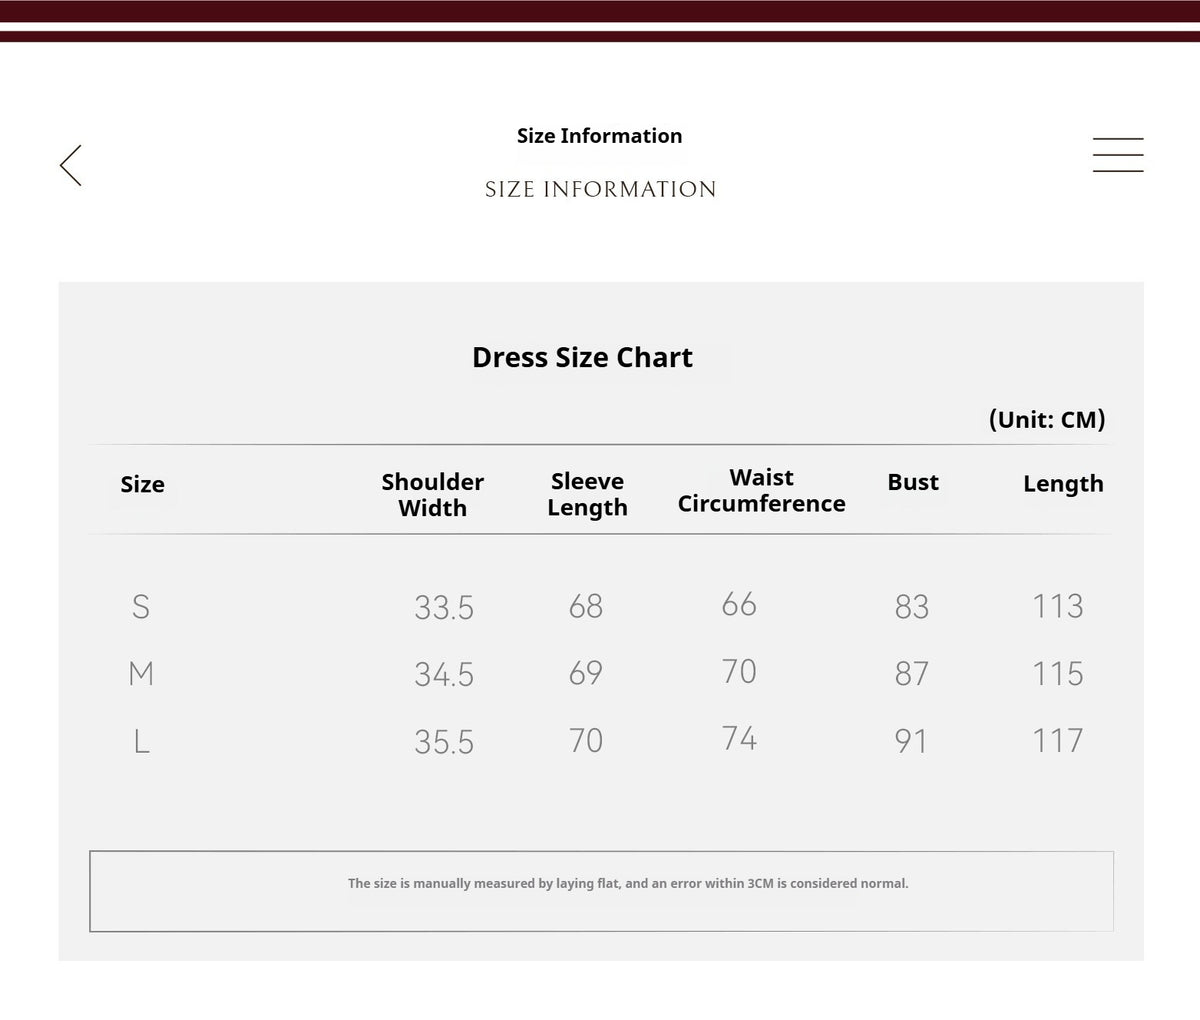1200x1020 pixels.
Task: Go back using the left chevron arrow
Action: (70, 165)
